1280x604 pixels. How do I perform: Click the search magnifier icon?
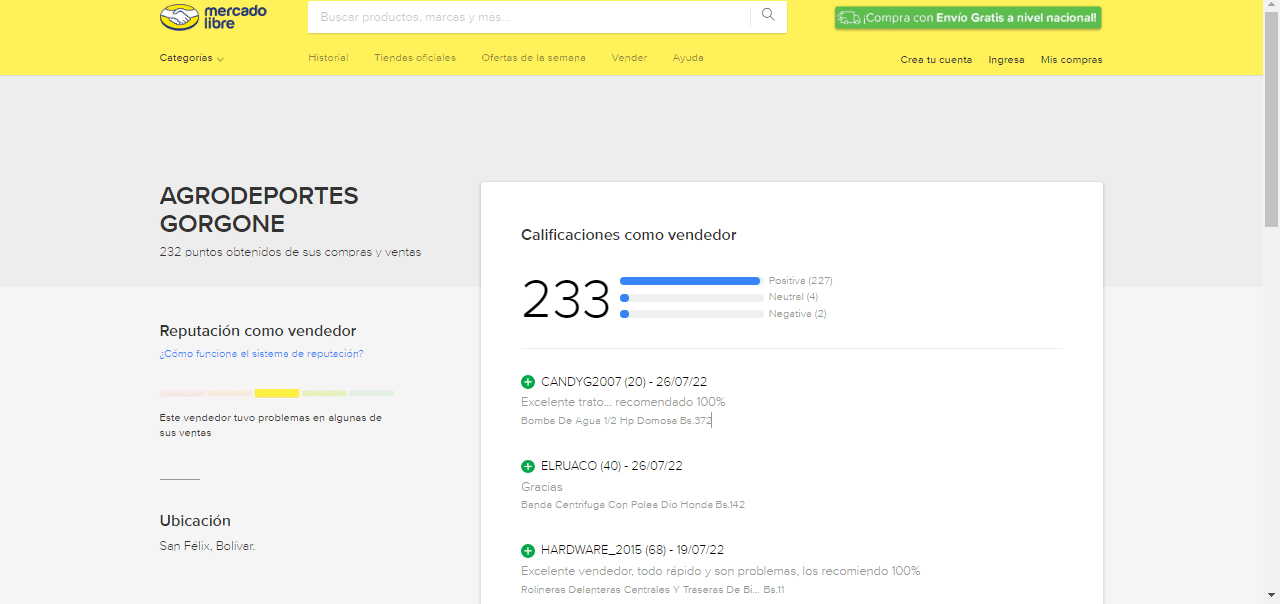click(x=768, y=15)
